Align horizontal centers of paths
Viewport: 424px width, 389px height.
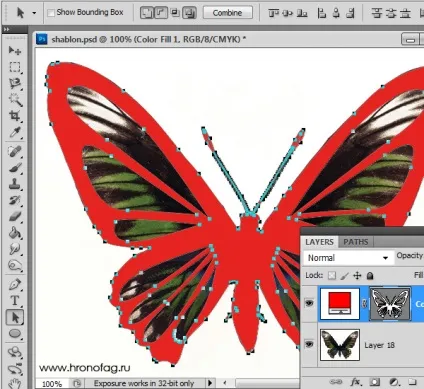pos(336,13)
